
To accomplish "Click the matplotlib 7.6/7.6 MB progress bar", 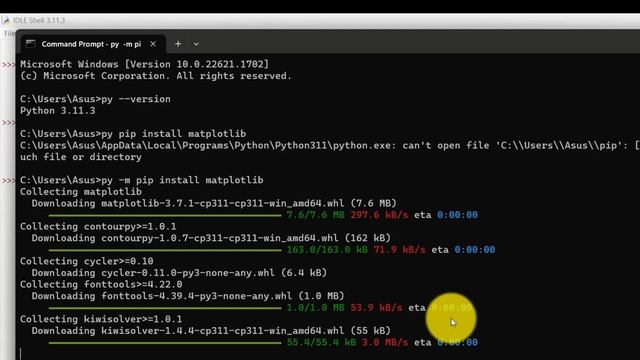I will pyautogui.click(x=165, y=215).
